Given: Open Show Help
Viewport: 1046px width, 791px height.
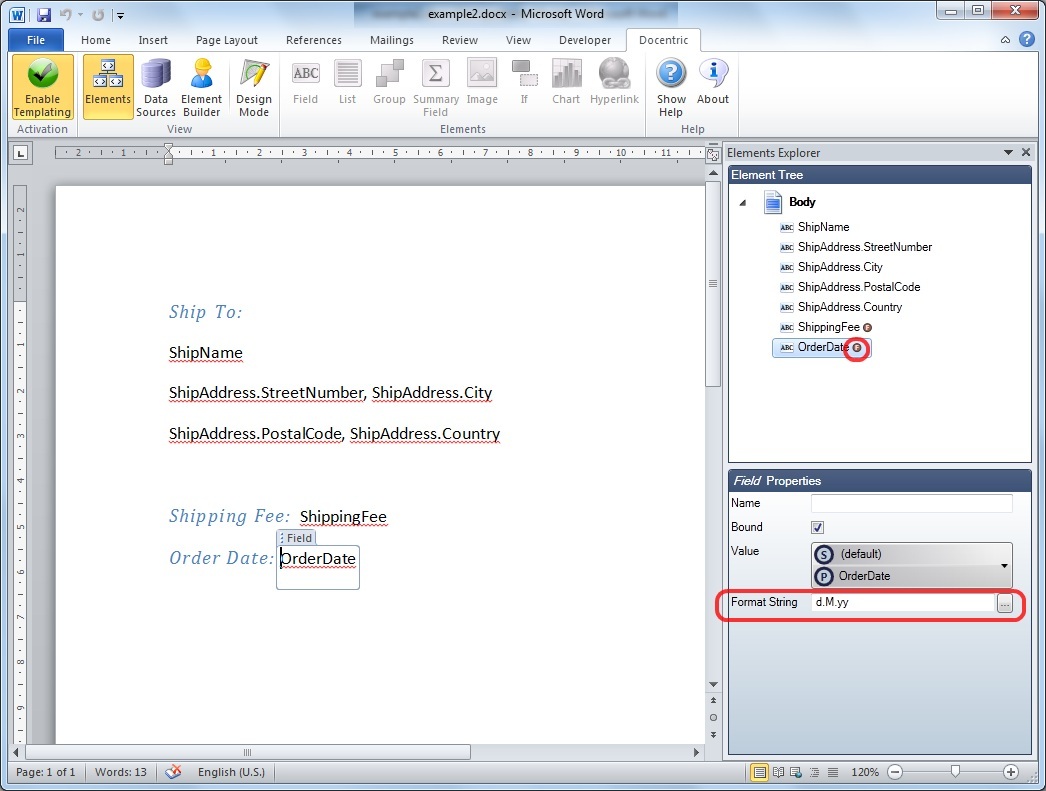Looking at the screenshot, I should [x=671, y=87].
